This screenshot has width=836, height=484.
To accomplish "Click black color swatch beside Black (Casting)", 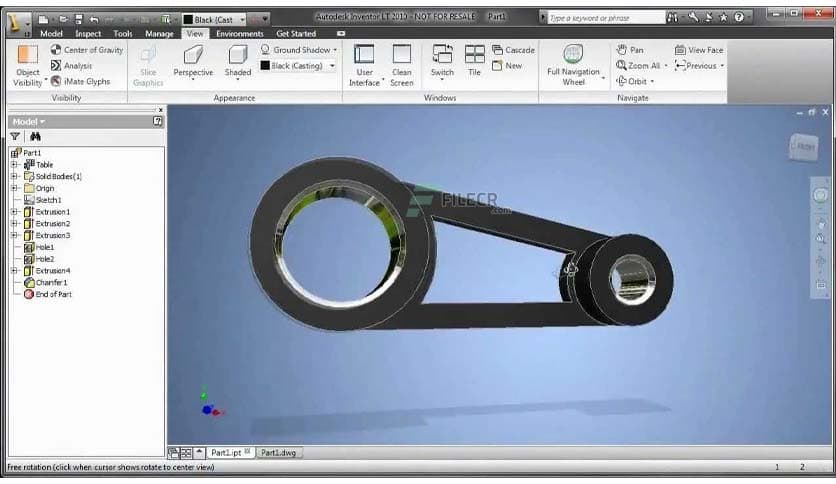I will [x=265, y=66].
